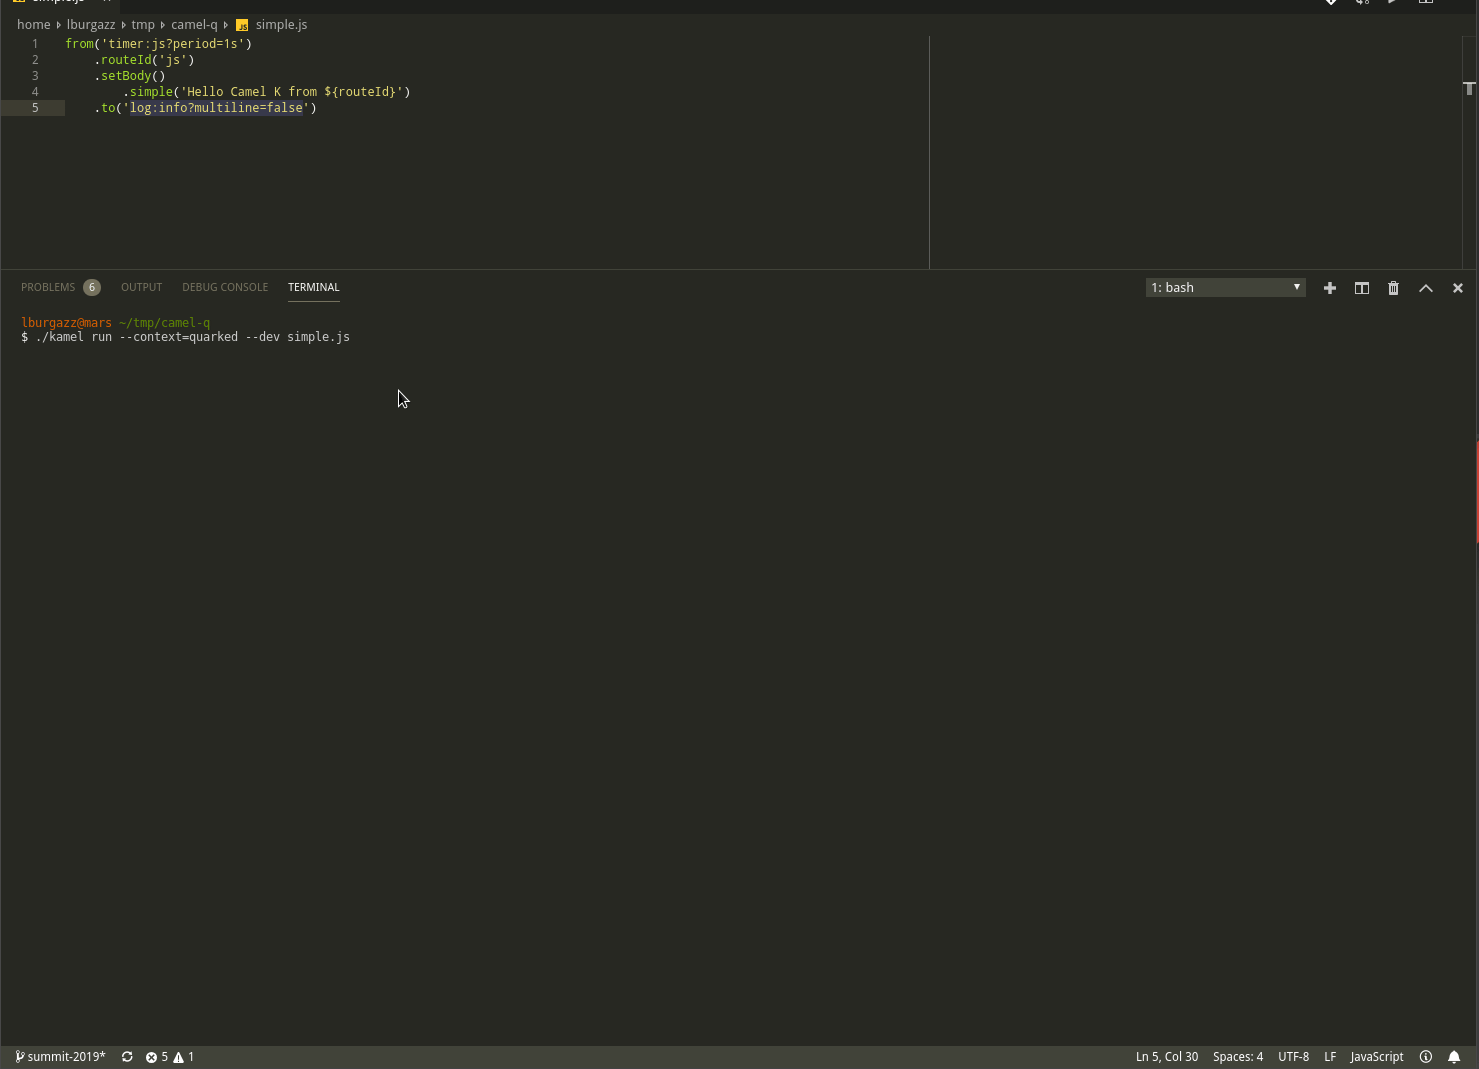This screenshot has height=1069, width=1479.
Task: Select the OUTPUT panel tab
Action: pyautogui.click(x=141, y=287)
